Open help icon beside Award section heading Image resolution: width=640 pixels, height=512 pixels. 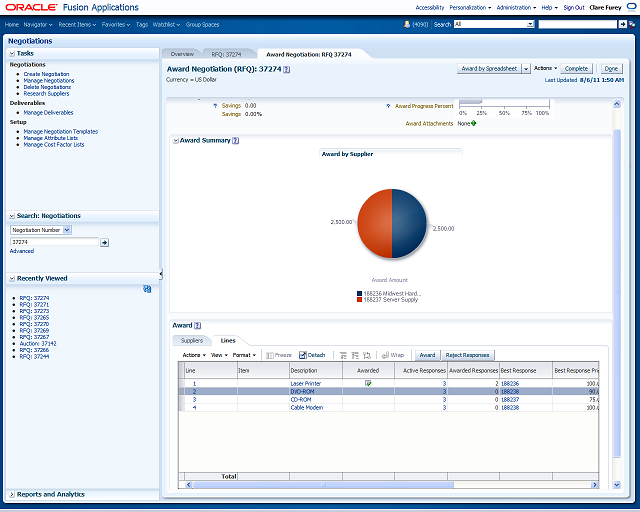198,325
